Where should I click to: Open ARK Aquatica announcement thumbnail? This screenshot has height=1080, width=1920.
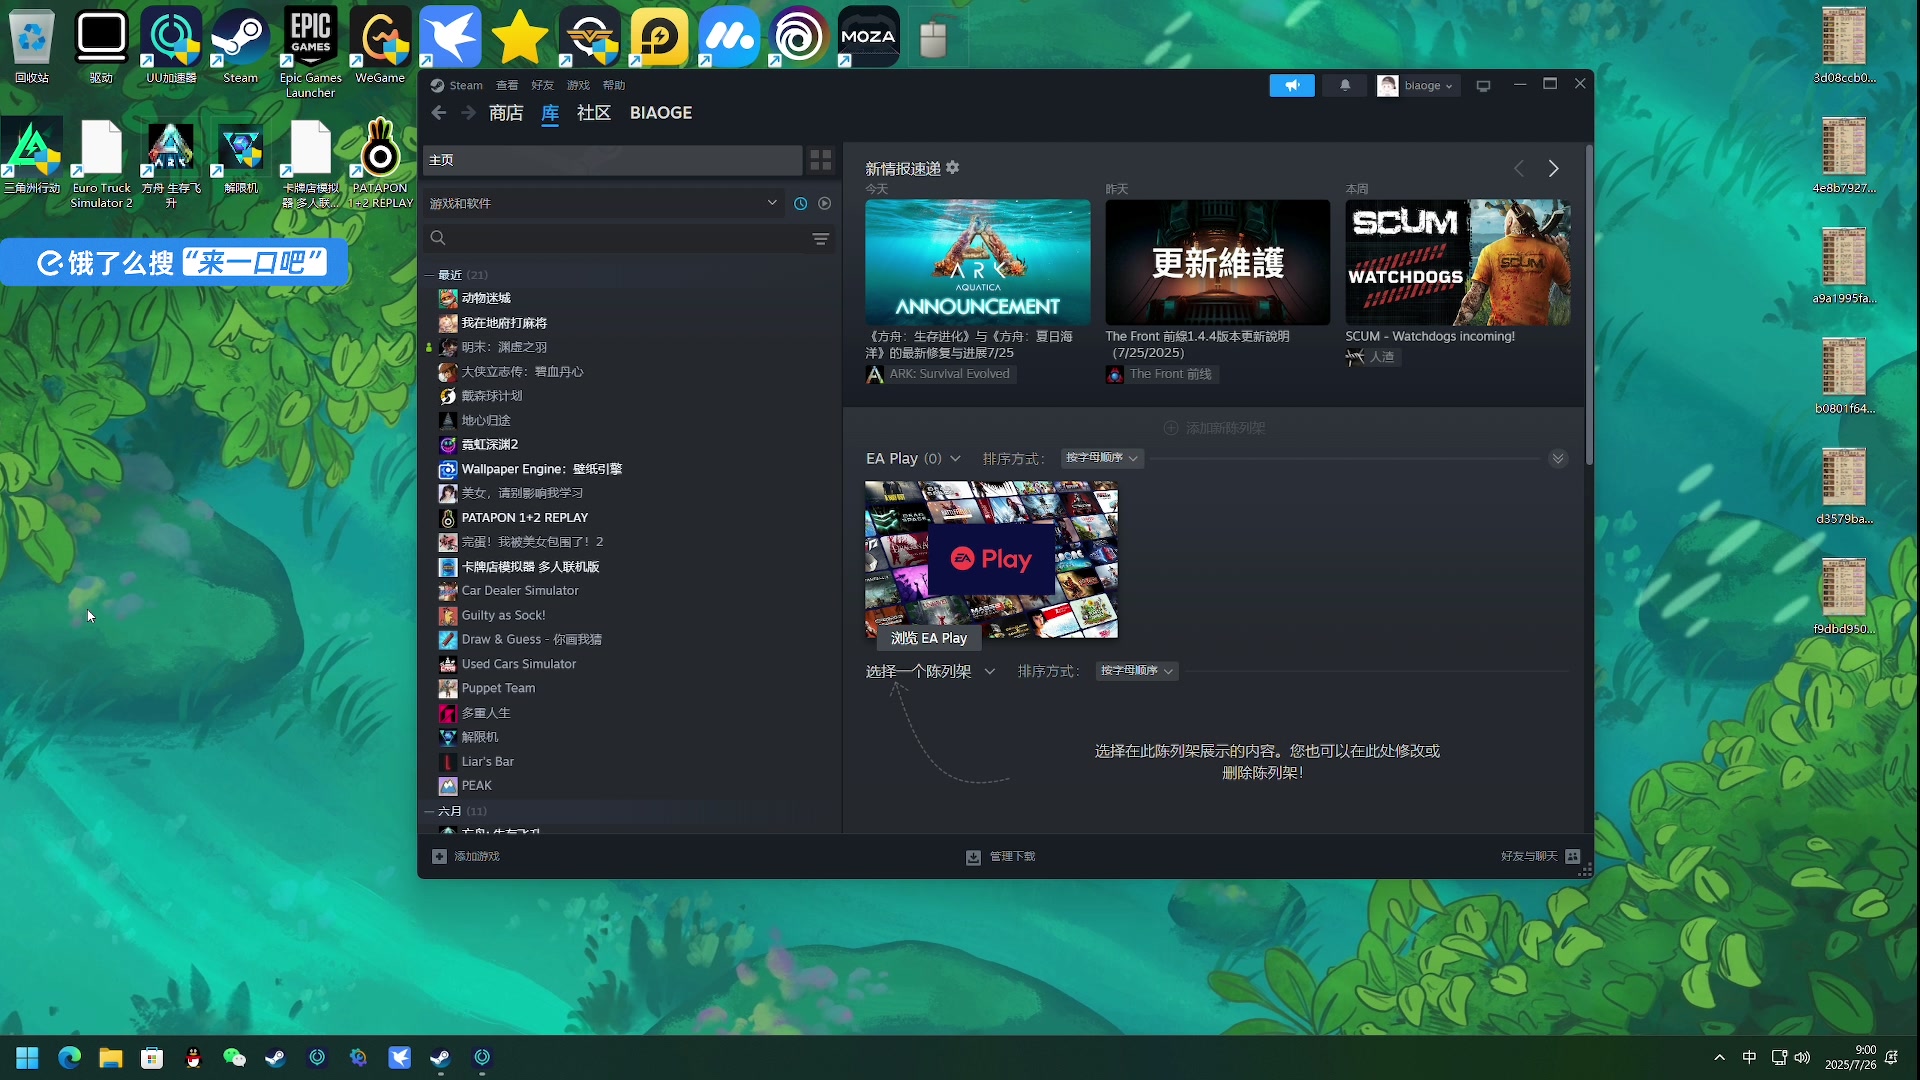pyautogui.click(x=978, y=262)
